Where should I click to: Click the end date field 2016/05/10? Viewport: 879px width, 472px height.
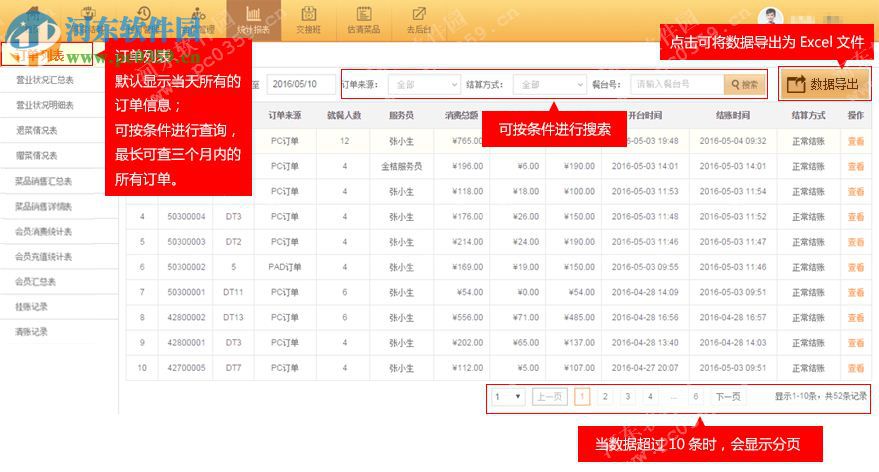(300, 84)
